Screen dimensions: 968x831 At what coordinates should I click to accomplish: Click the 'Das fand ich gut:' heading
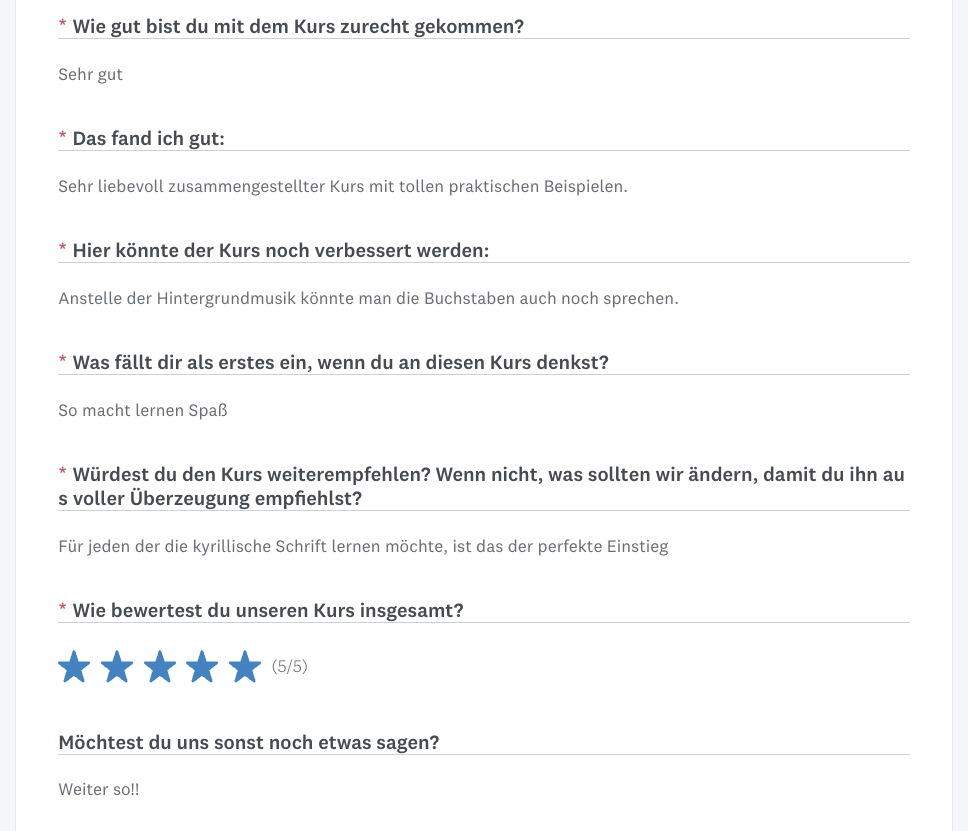[148, 138]
